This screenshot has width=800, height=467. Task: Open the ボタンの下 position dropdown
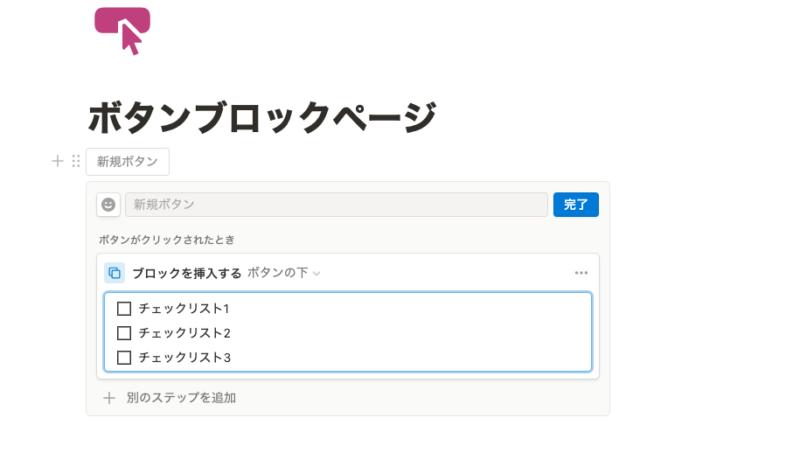[284, 273]
